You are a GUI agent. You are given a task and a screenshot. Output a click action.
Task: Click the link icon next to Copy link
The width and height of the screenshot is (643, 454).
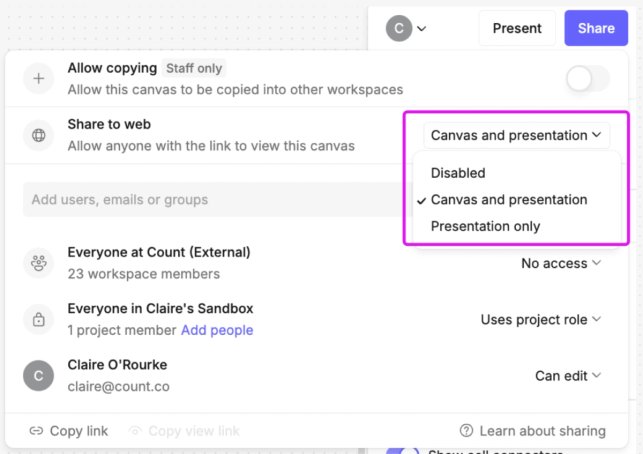[36, 431]
